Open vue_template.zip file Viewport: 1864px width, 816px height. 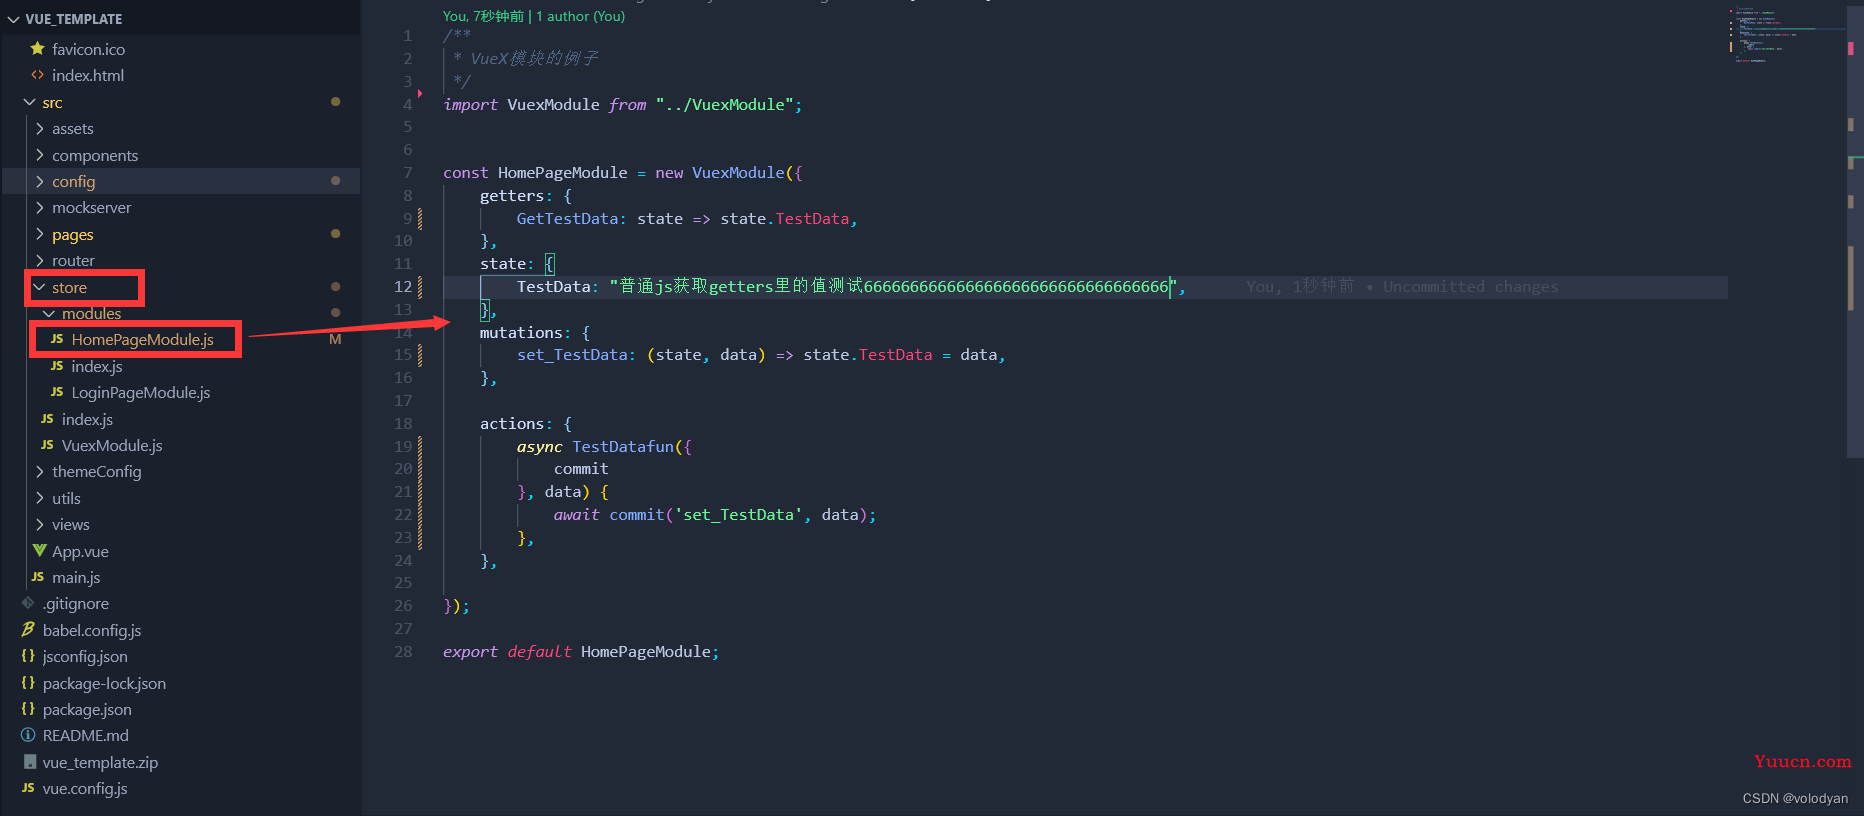pyautogui.click(x=100, y=762)
